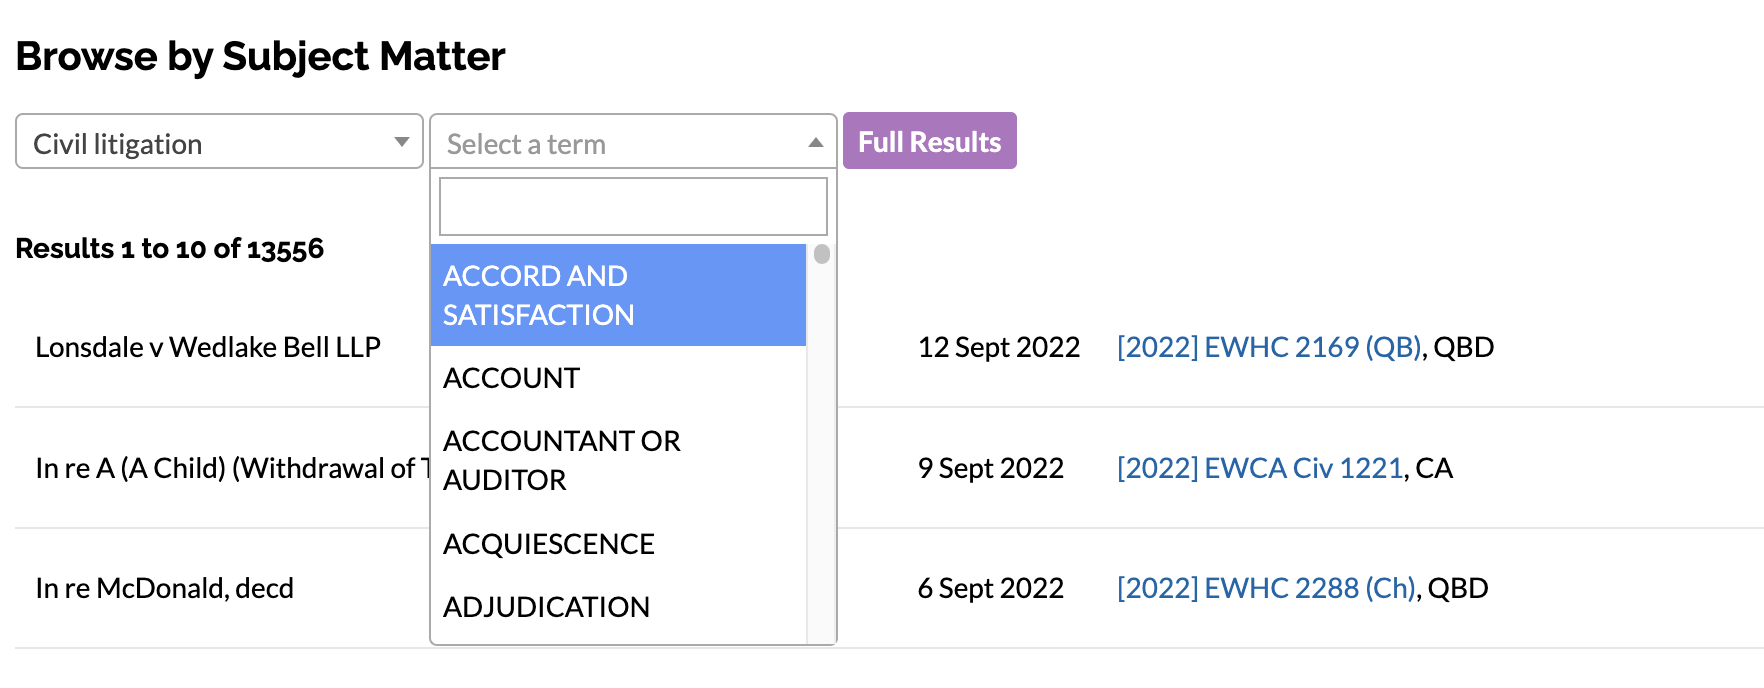Focus the term search input field
This screenshot has height=688, width=1764.
click(633, 207)
